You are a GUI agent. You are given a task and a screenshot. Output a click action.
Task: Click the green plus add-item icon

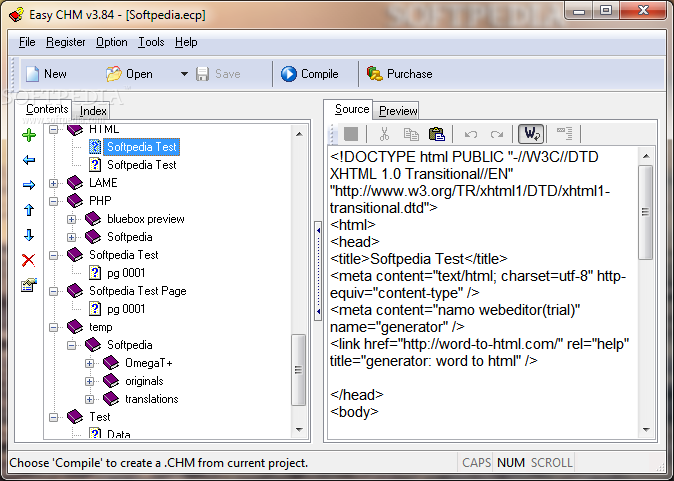pyautogui.click(x=29, y=135)
